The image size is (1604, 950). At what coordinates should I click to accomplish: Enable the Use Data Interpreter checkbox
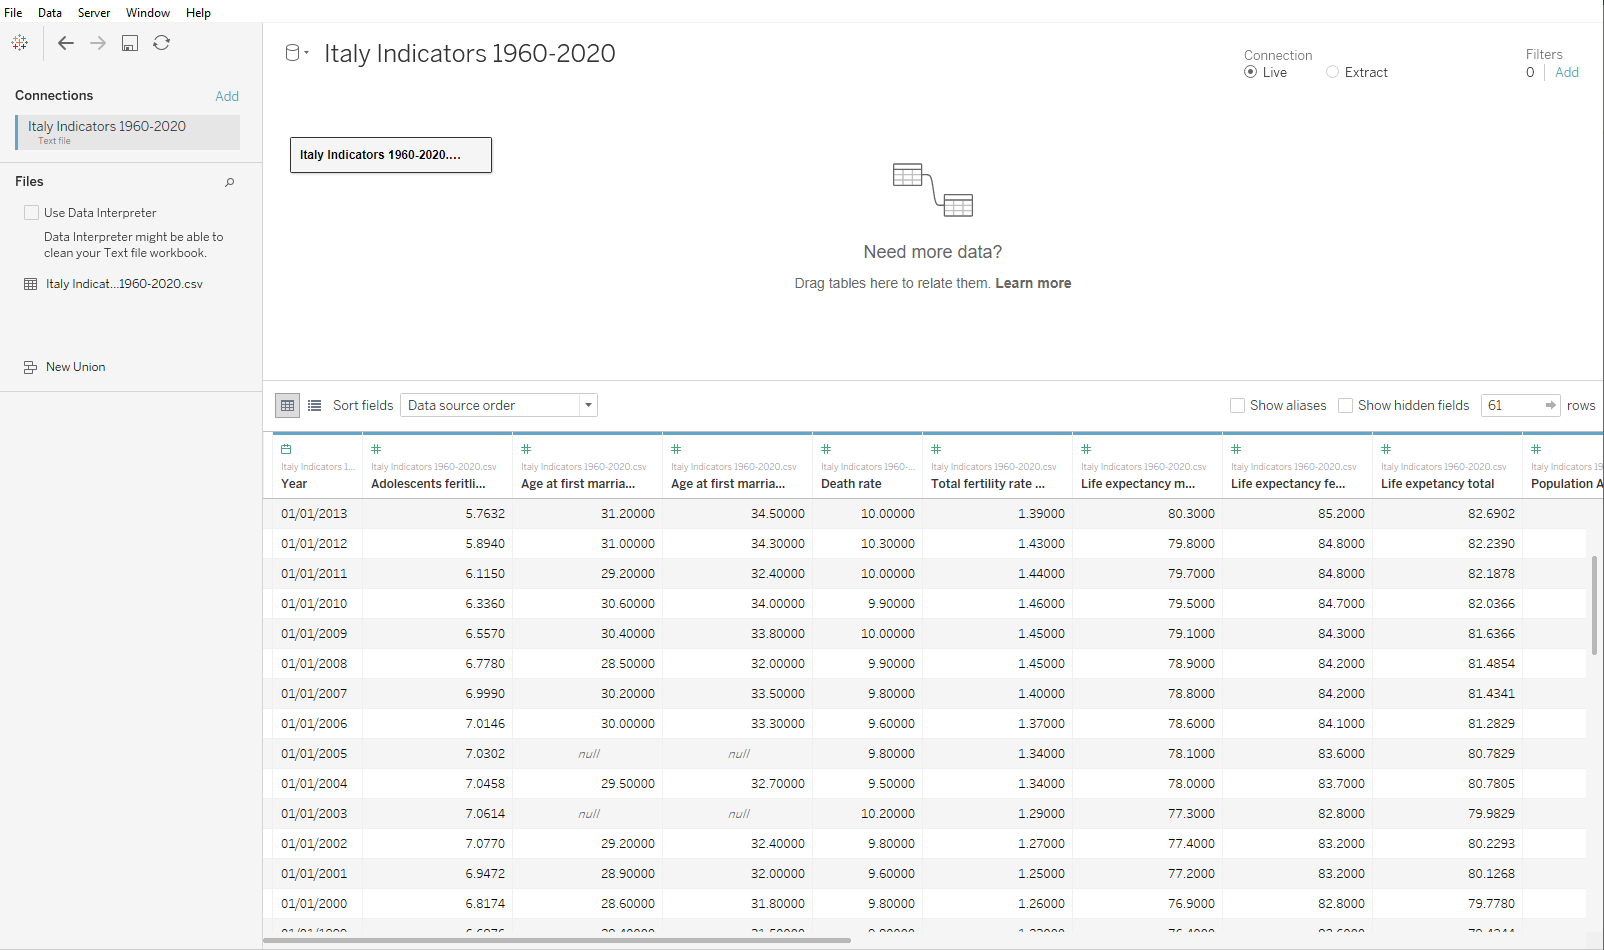[32, 213]
